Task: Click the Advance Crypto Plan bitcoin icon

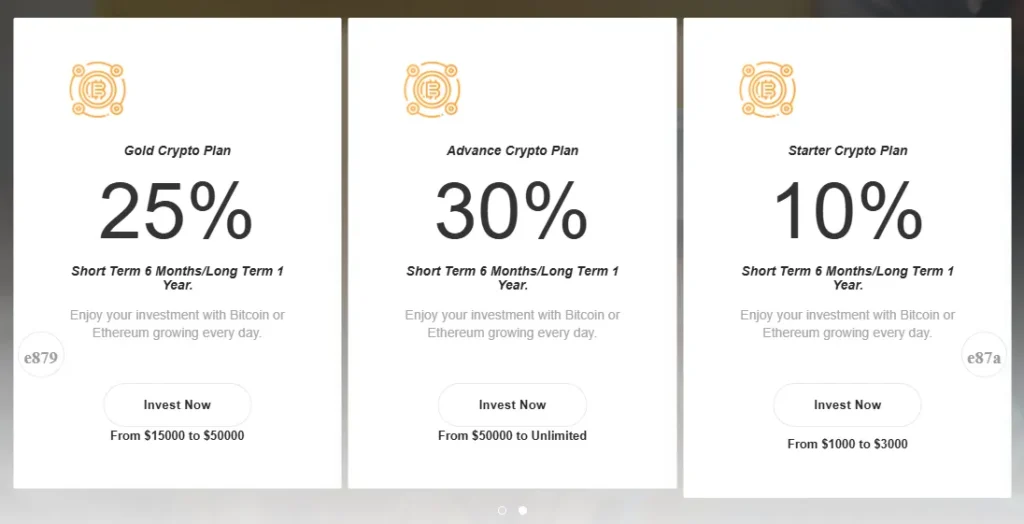Action: [x=433, y=89]
